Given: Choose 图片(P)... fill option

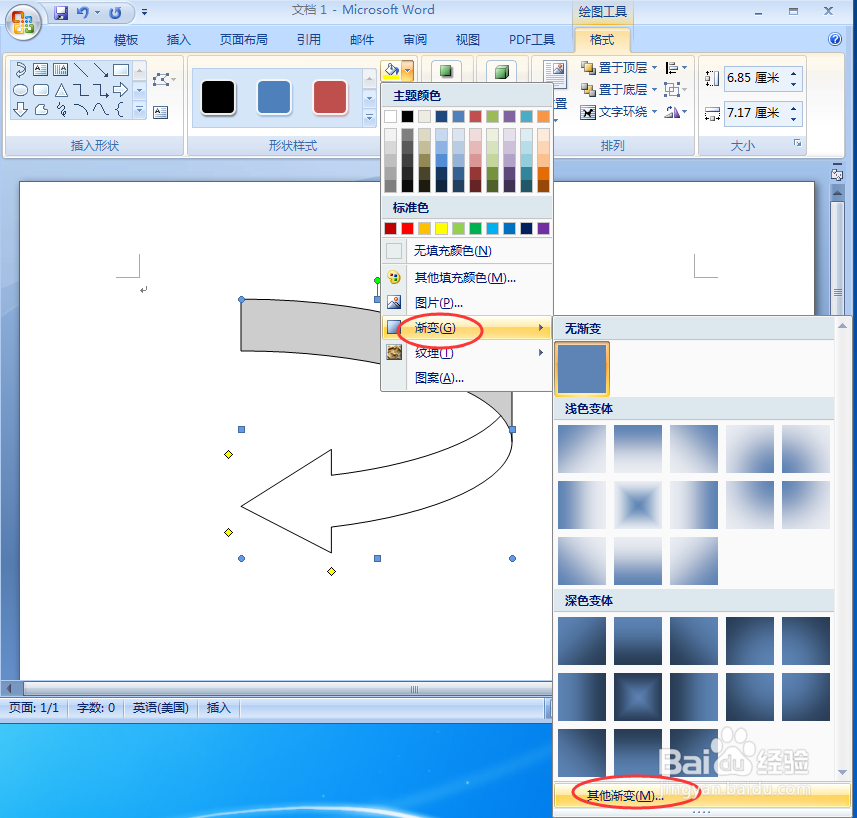Looking at the screenshot, I should pyautogui.click(x=467, y=302).
